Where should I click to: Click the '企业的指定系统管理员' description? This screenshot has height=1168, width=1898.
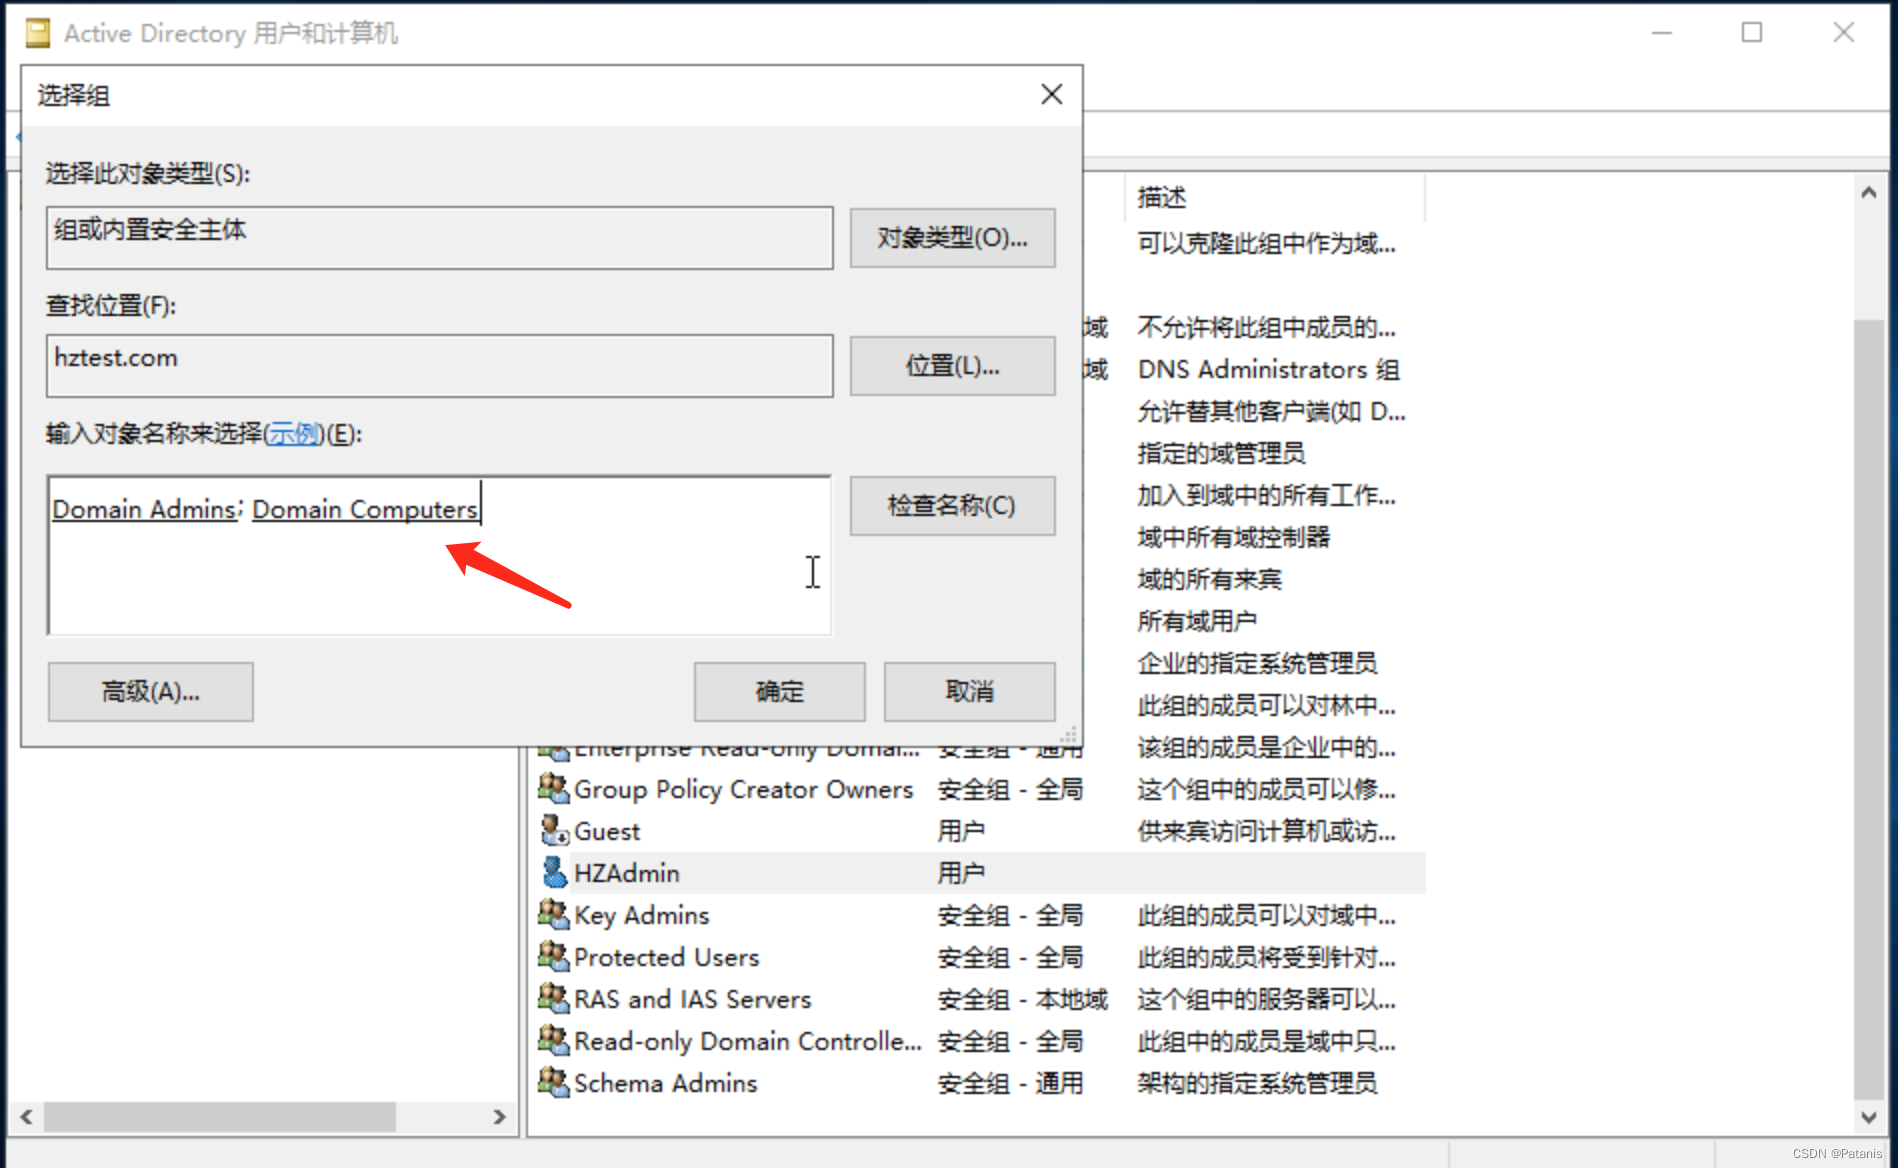coord(1257,664)
